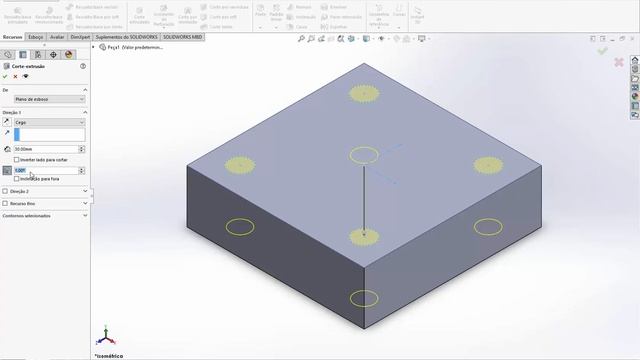Open Design Library task pane icon
Image resolution: width=640 pixels, height=360 pixels.
[635, 69]
